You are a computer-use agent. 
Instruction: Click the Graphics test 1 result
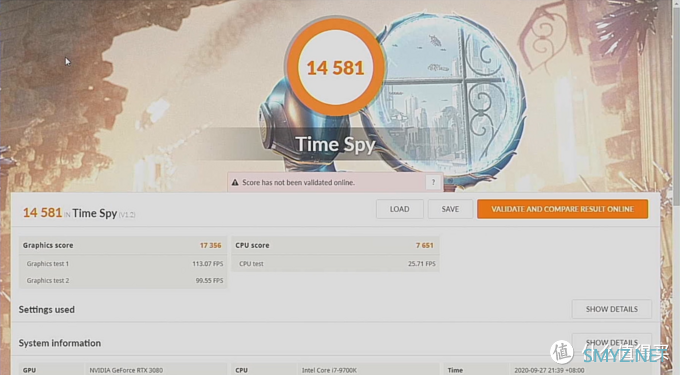pyautogui.click(x=123, y=264)
